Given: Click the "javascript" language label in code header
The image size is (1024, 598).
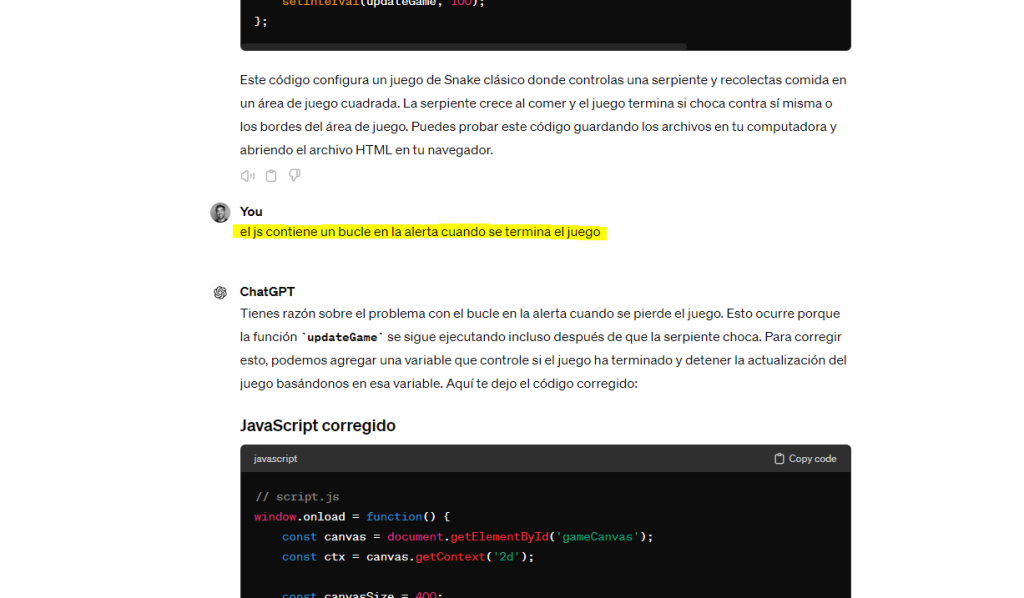Looking at the screenshot, I should [275, 459].
